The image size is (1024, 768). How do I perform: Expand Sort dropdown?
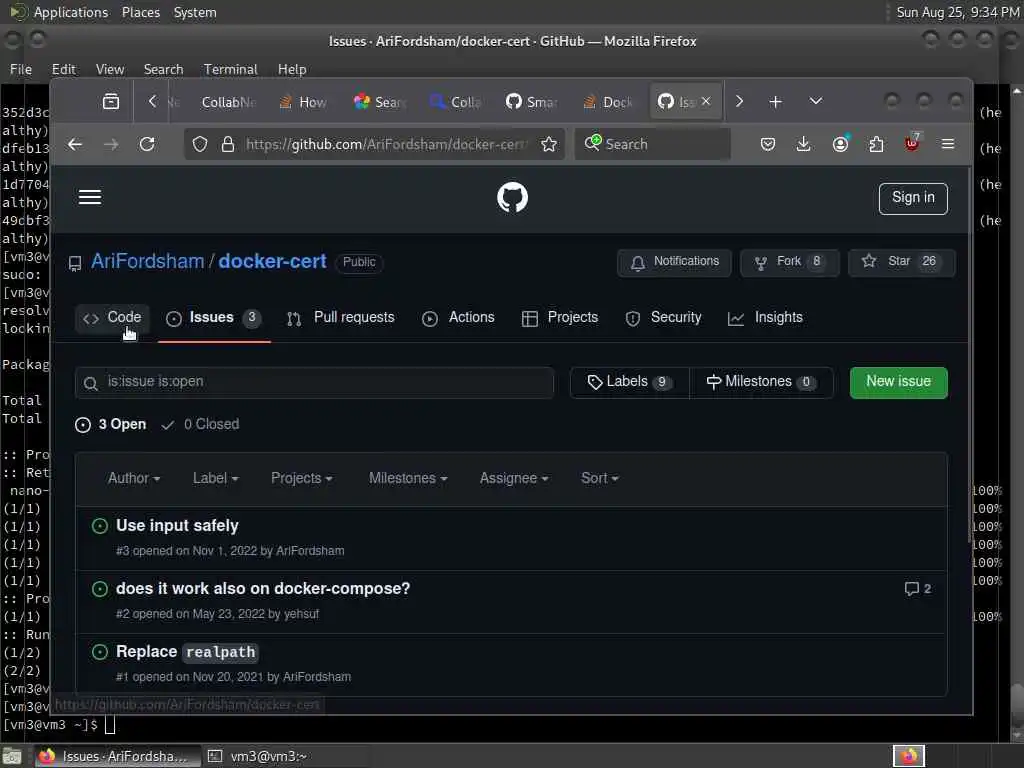coord(600,479)
